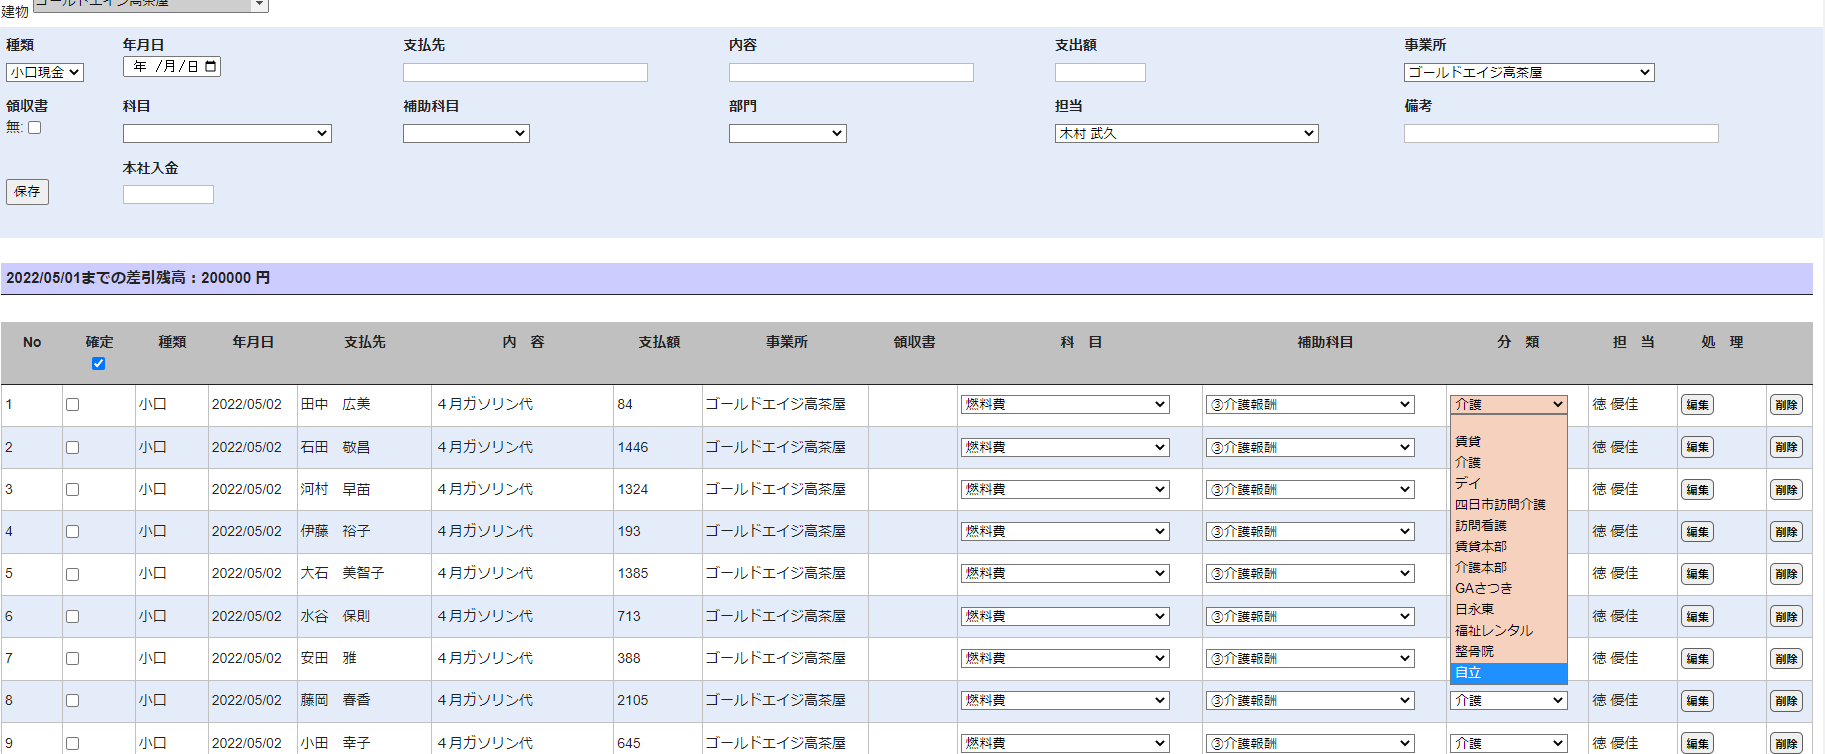Click 編集 button for row 7
This screenshot has width=1825, height=754.
[x=1697, y=659]
